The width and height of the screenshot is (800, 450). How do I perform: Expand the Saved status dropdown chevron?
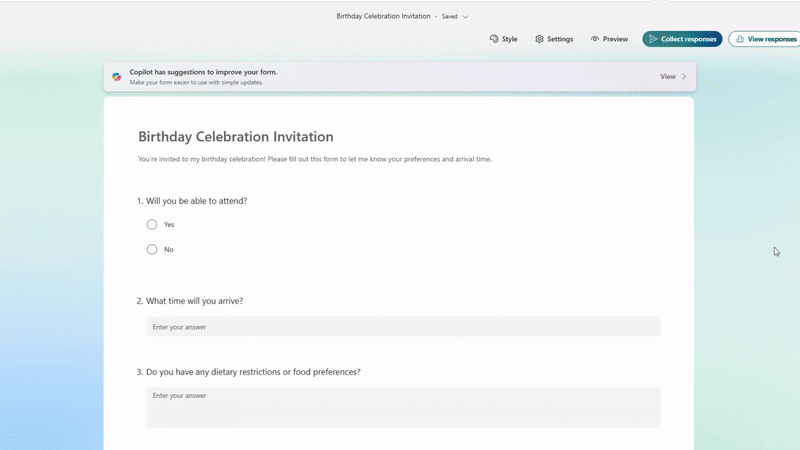(465, 17)
